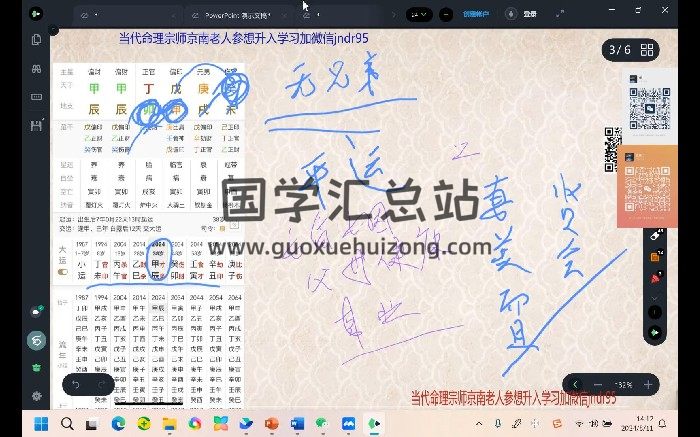Open the notification bell in taskbar
This screenshot has width=700, height=437.
(663, 424)
